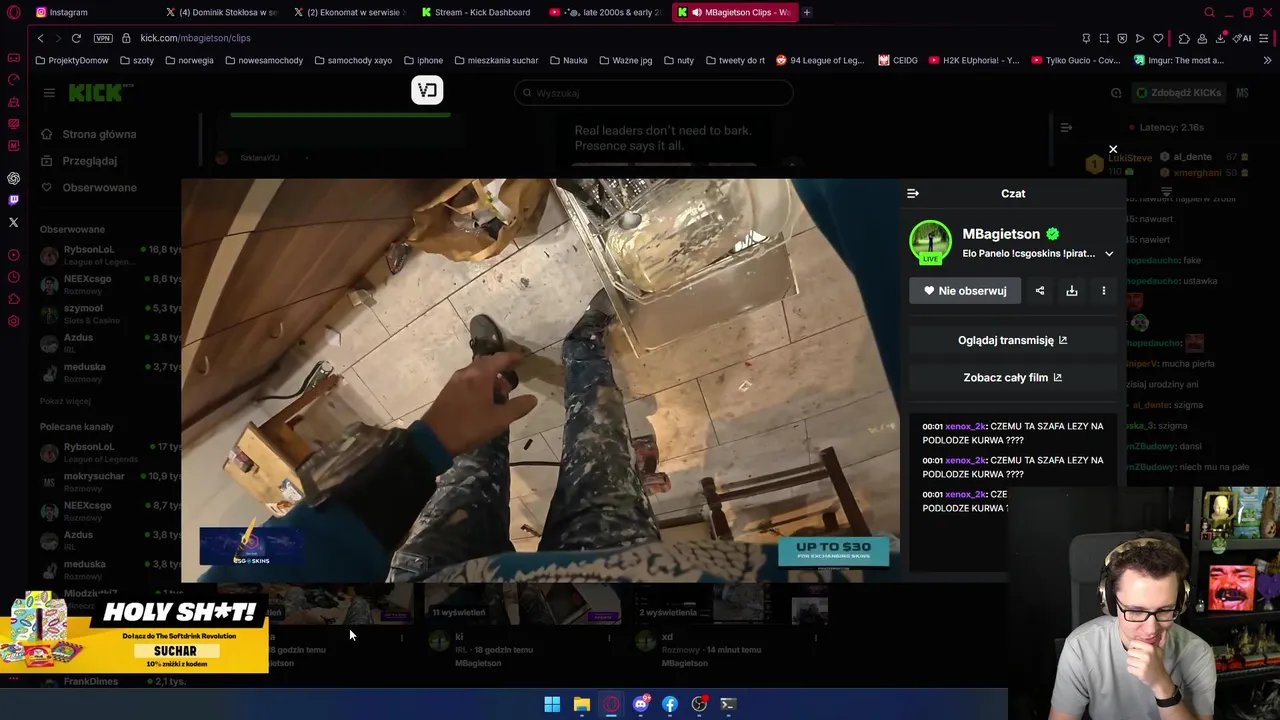Screen dimensions: 1280x720
Task: Open X in Opera sidebar
Action: click(14, 222)
